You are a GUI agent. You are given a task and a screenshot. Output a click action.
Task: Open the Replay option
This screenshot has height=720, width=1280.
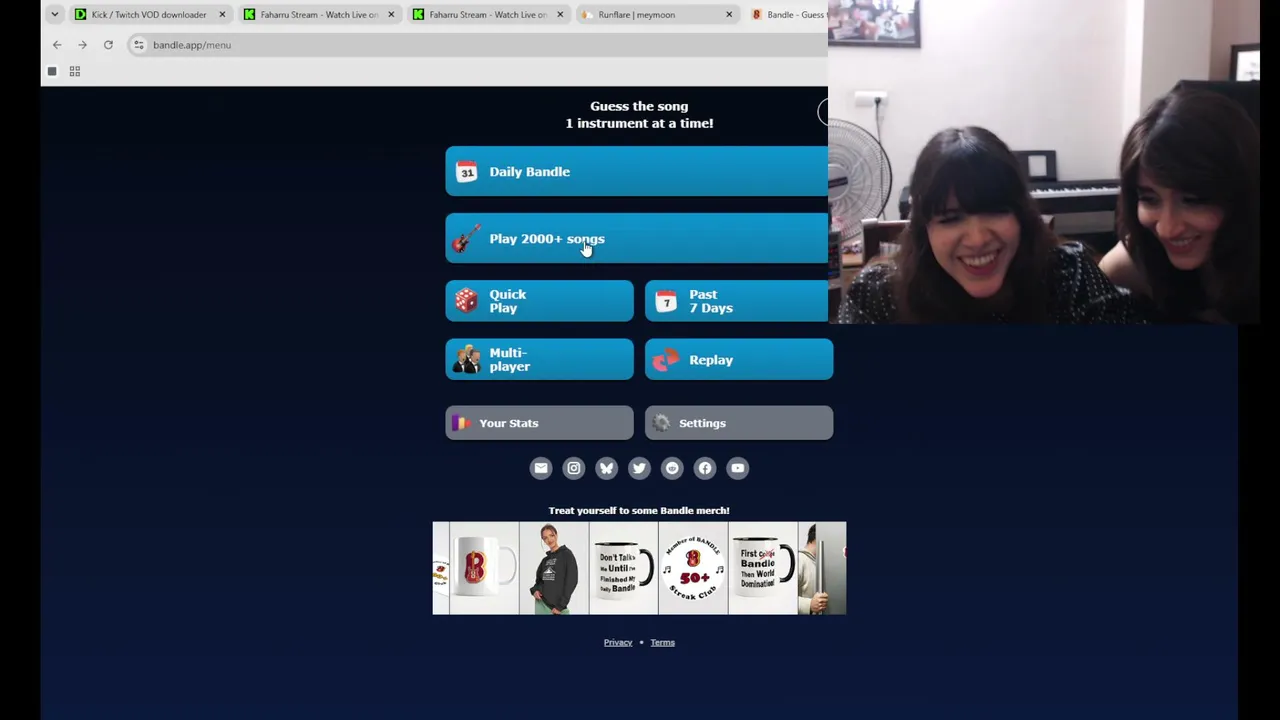(739, 360)
